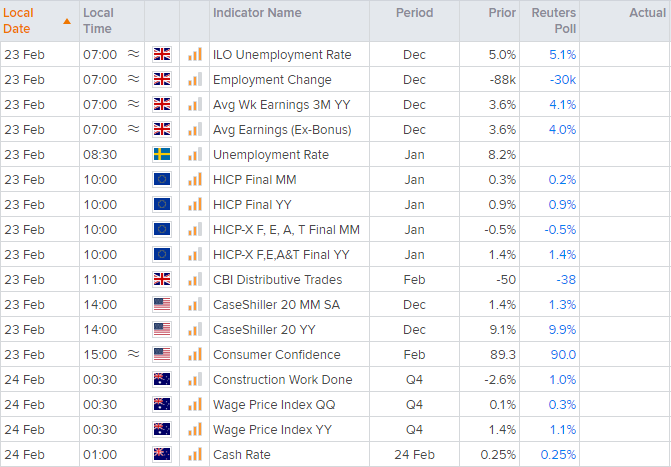Click the approximate-time icon for Consumer Confidence
Viewport: 671px width, 467px height.
134,355
